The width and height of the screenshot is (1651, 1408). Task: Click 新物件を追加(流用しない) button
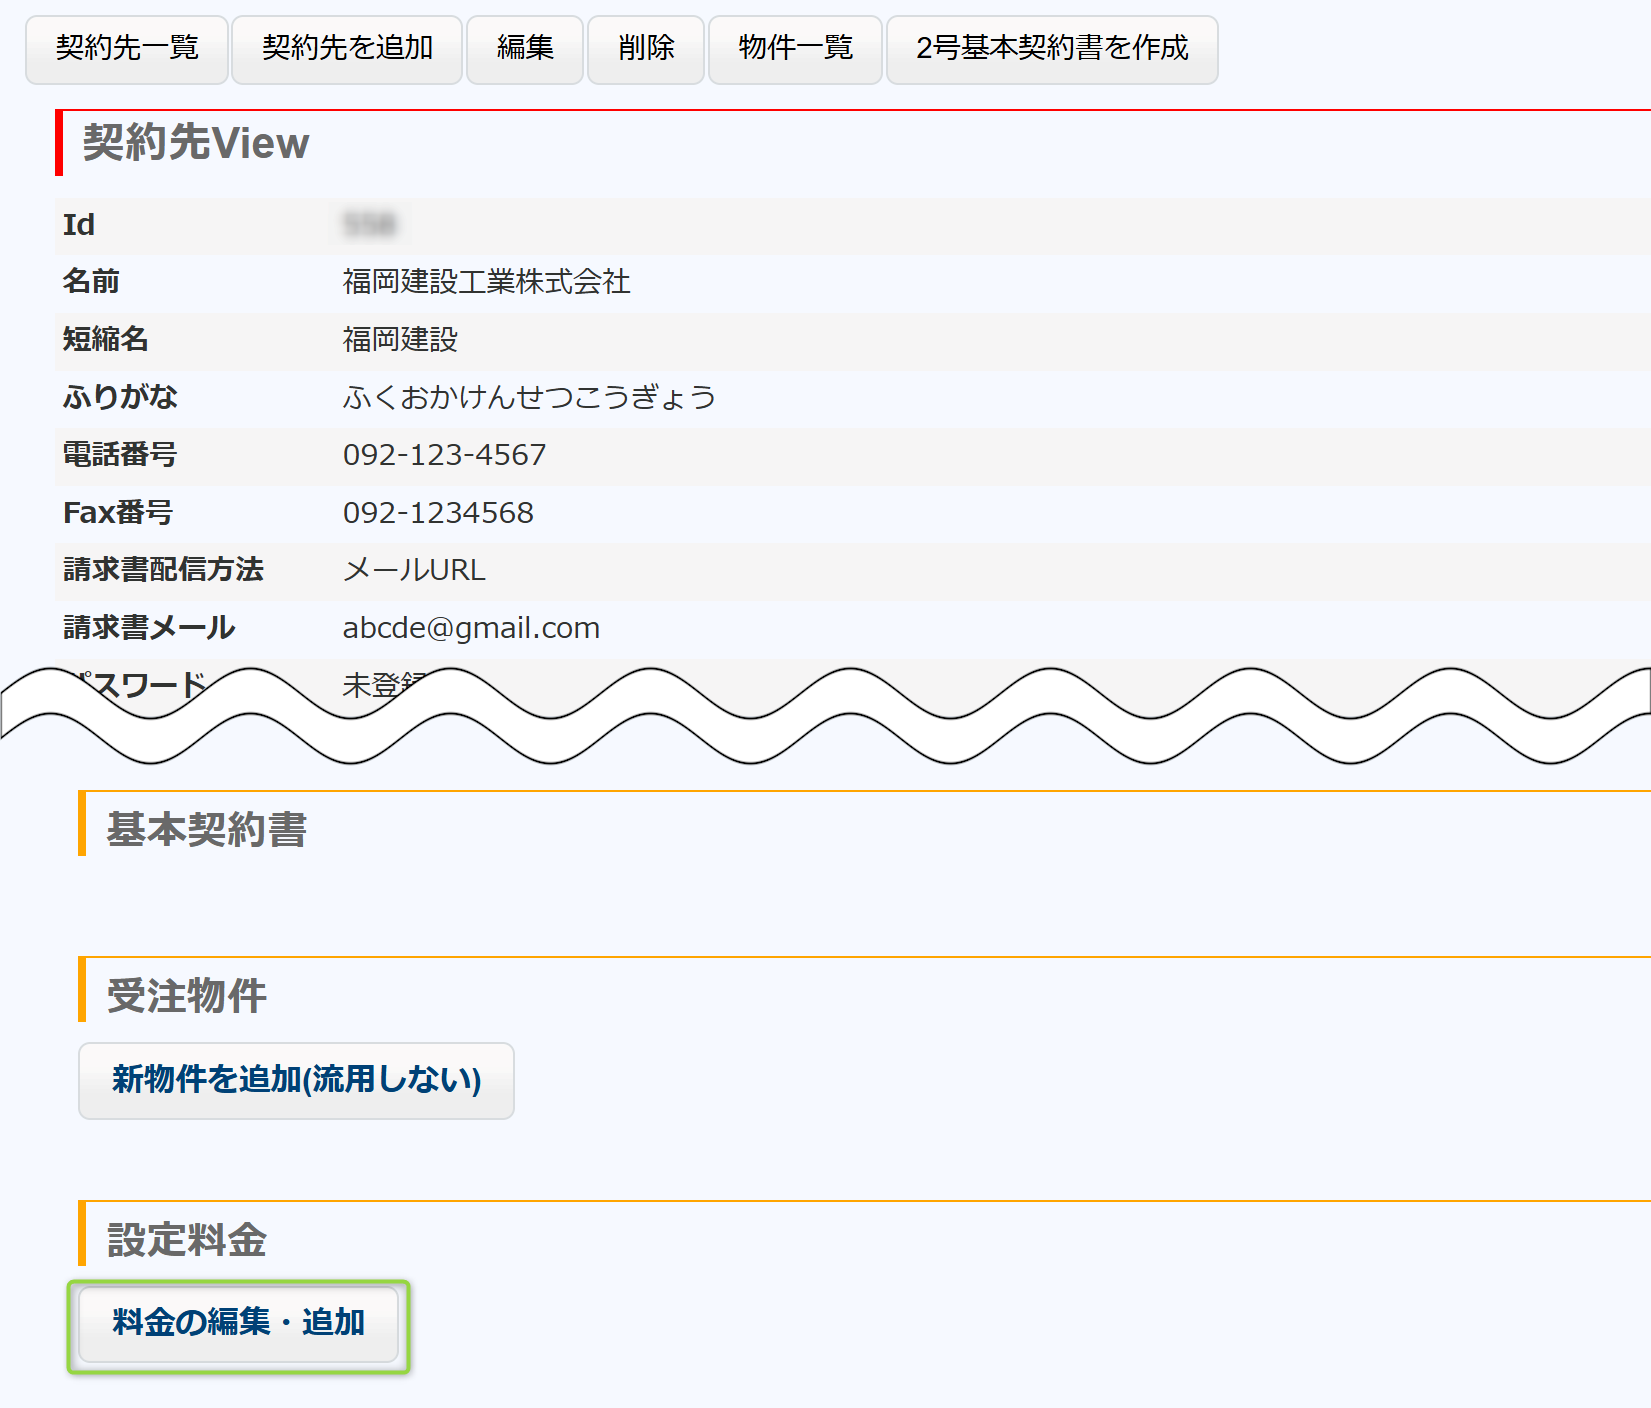click(296, 1080)
